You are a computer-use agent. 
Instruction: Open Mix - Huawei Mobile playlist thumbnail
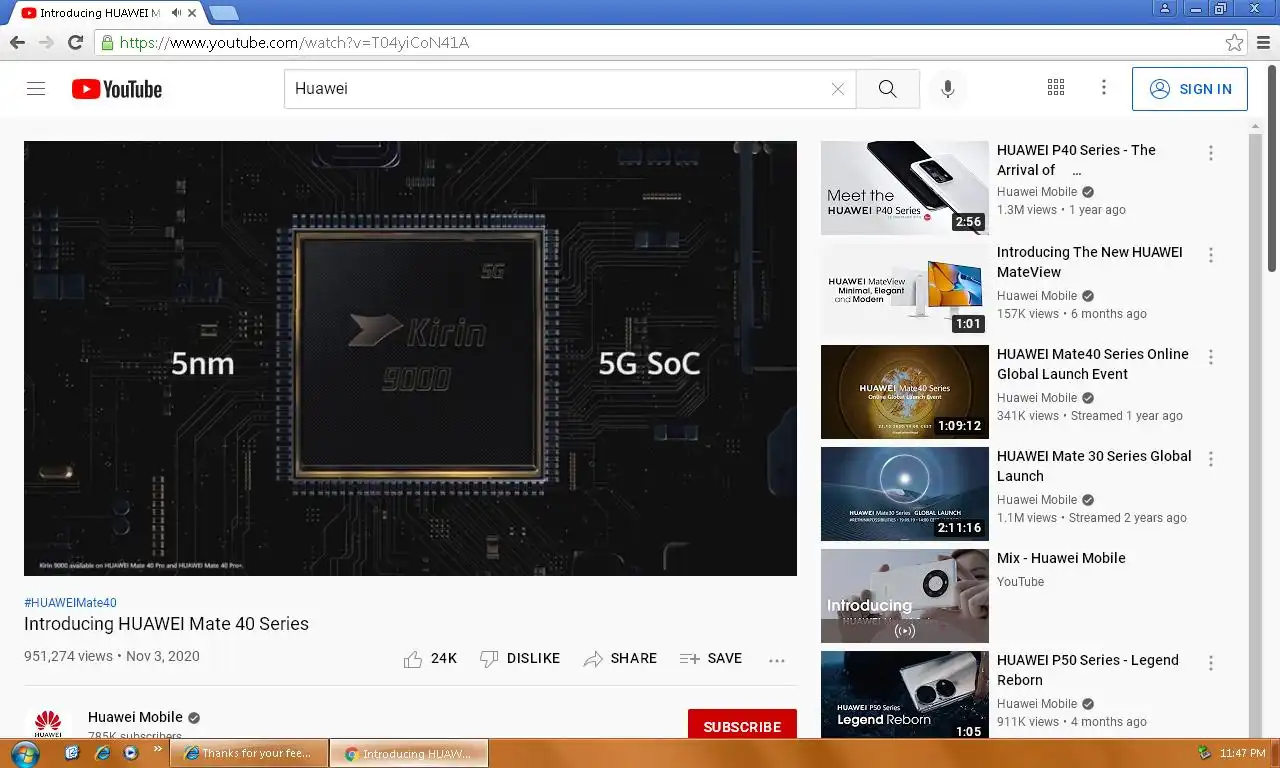click(x=905, y=596)
